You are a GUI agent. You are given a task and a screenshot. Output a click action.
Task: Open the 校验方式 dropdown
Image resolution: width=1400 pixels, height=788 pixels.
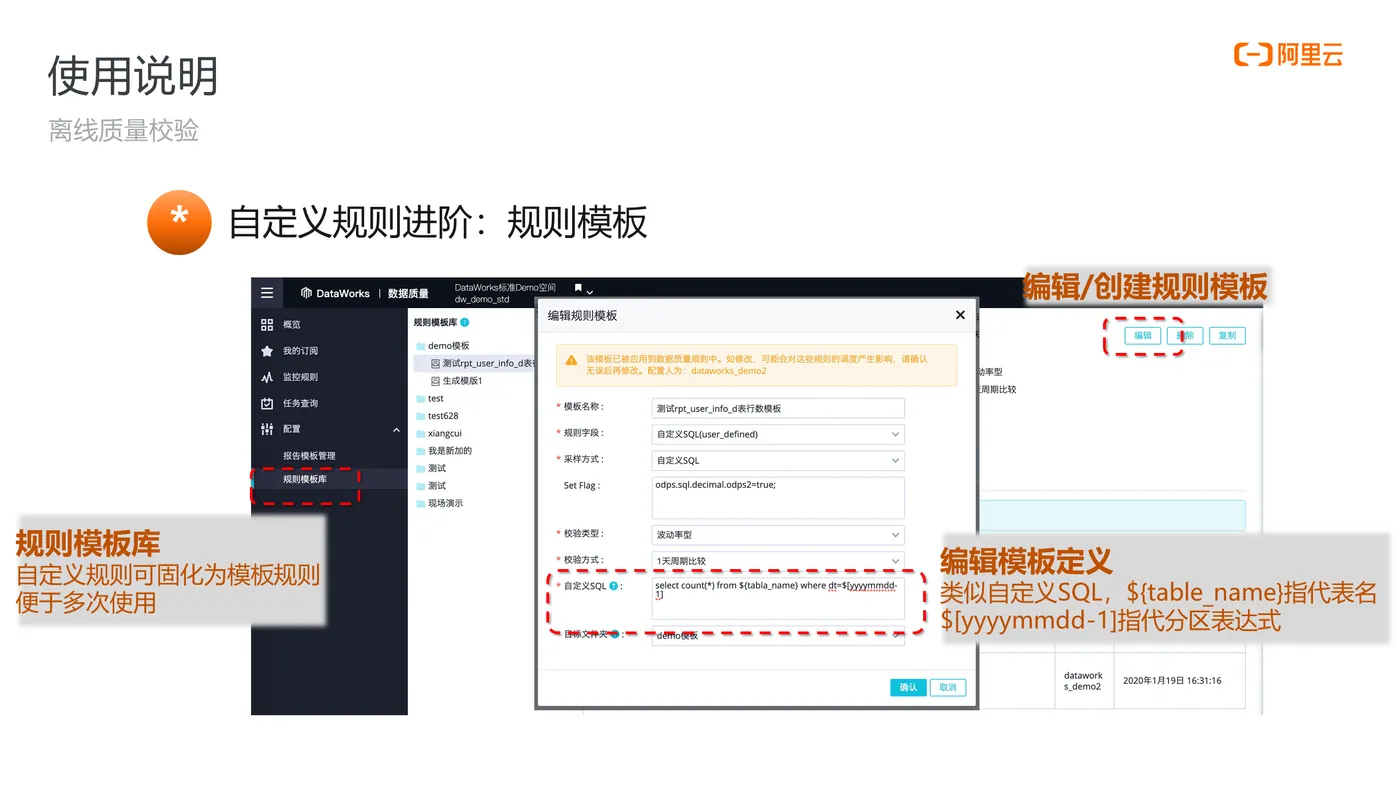click(778, 561)
